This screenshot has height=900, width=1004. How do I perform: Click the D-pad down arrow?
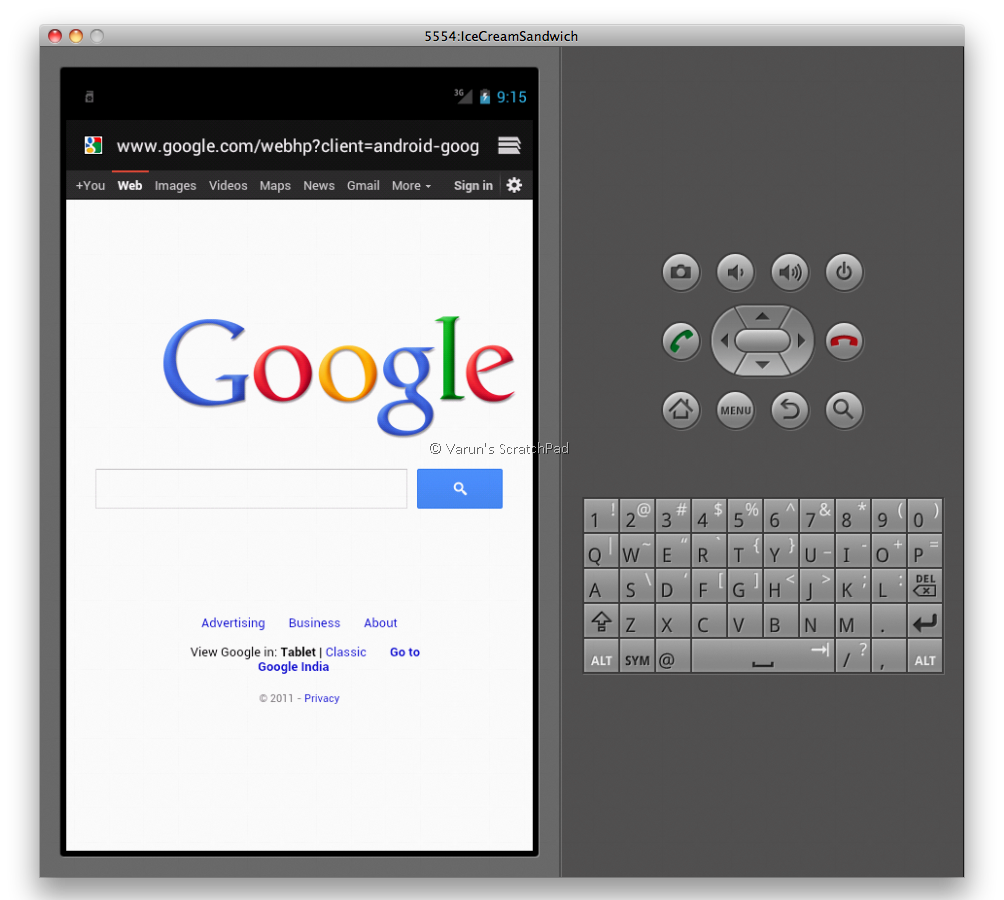click(x=762, y=365)
